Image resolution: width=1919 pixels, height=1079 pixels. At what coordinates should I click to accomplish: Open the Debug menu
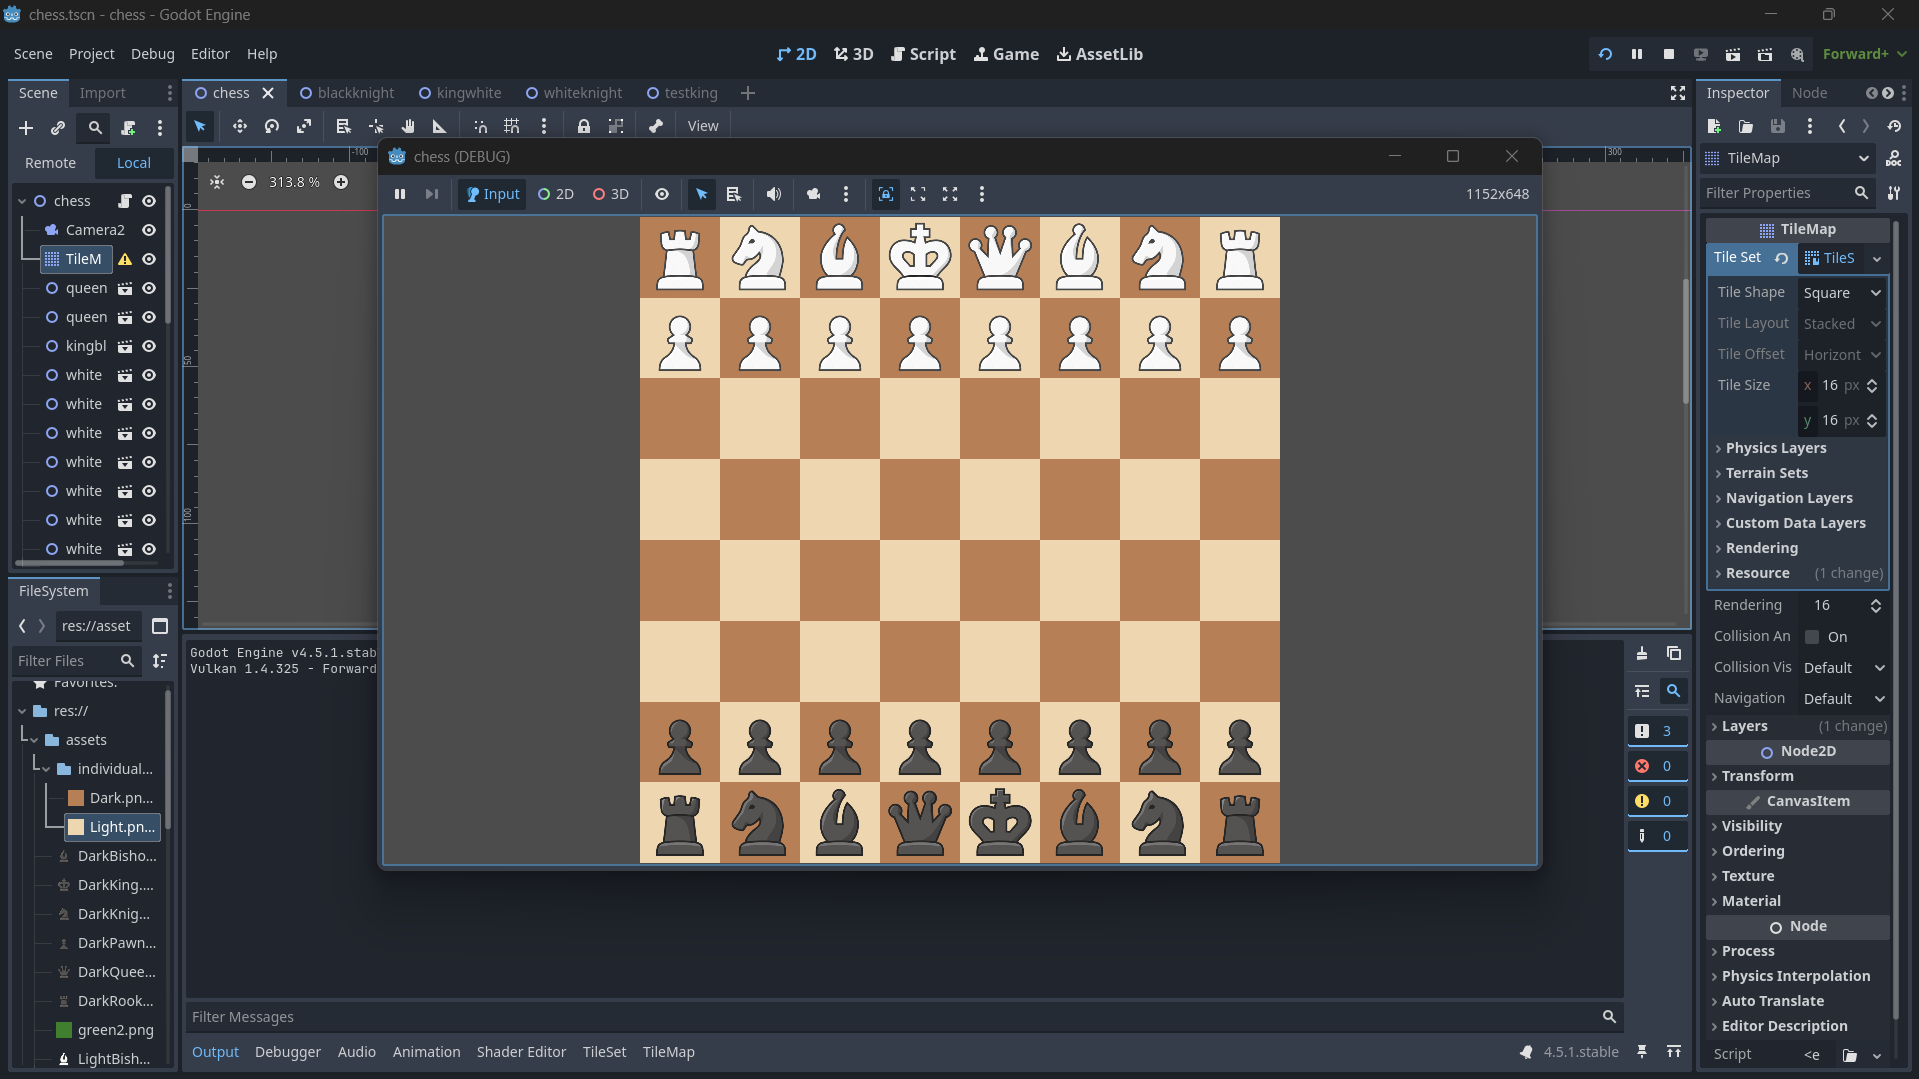point(152,54)
